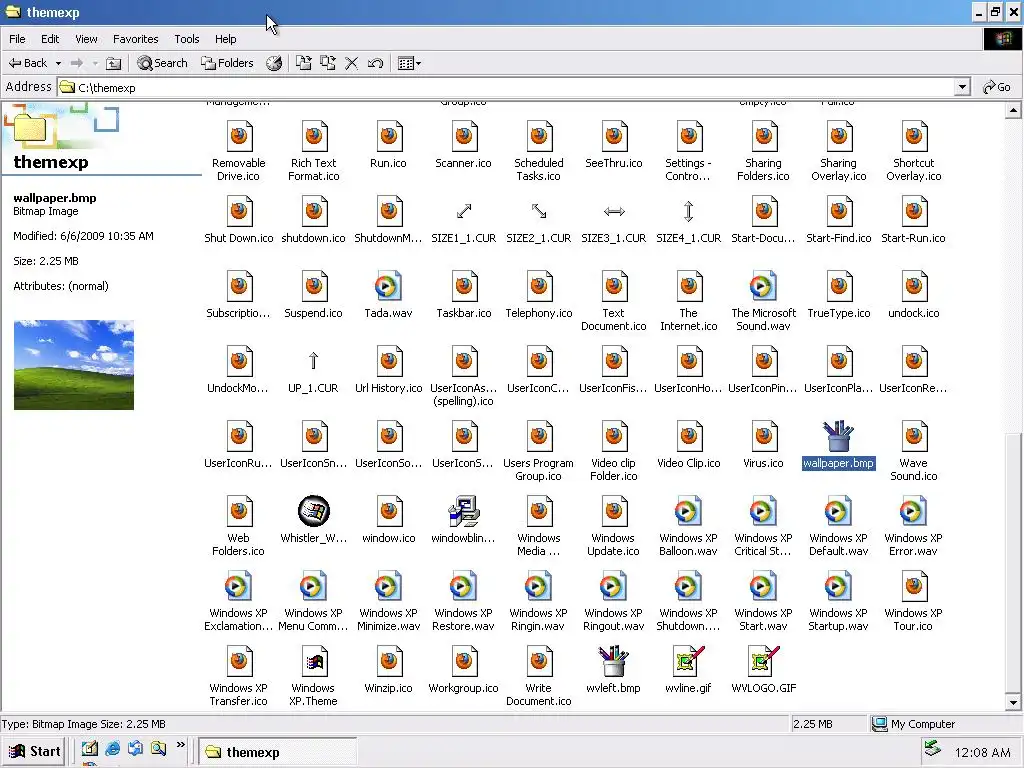Select the Virus.ico file
This screenshot has width=1024, height=768.
763,445
